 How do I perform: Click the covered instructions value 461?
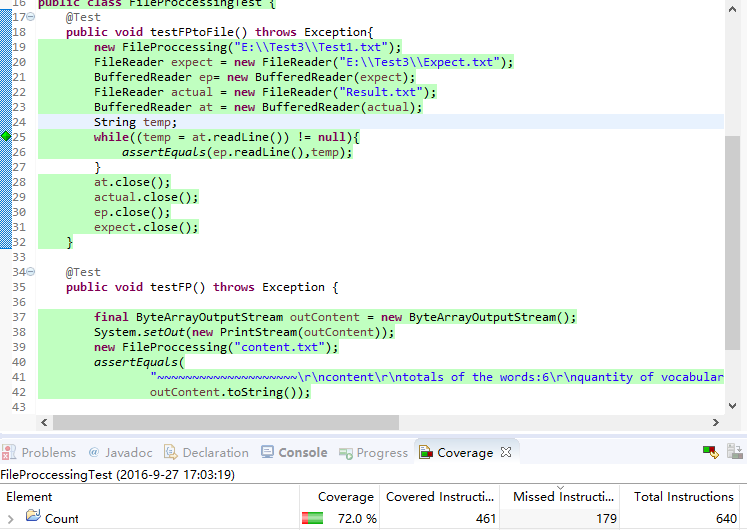point(485,519)
